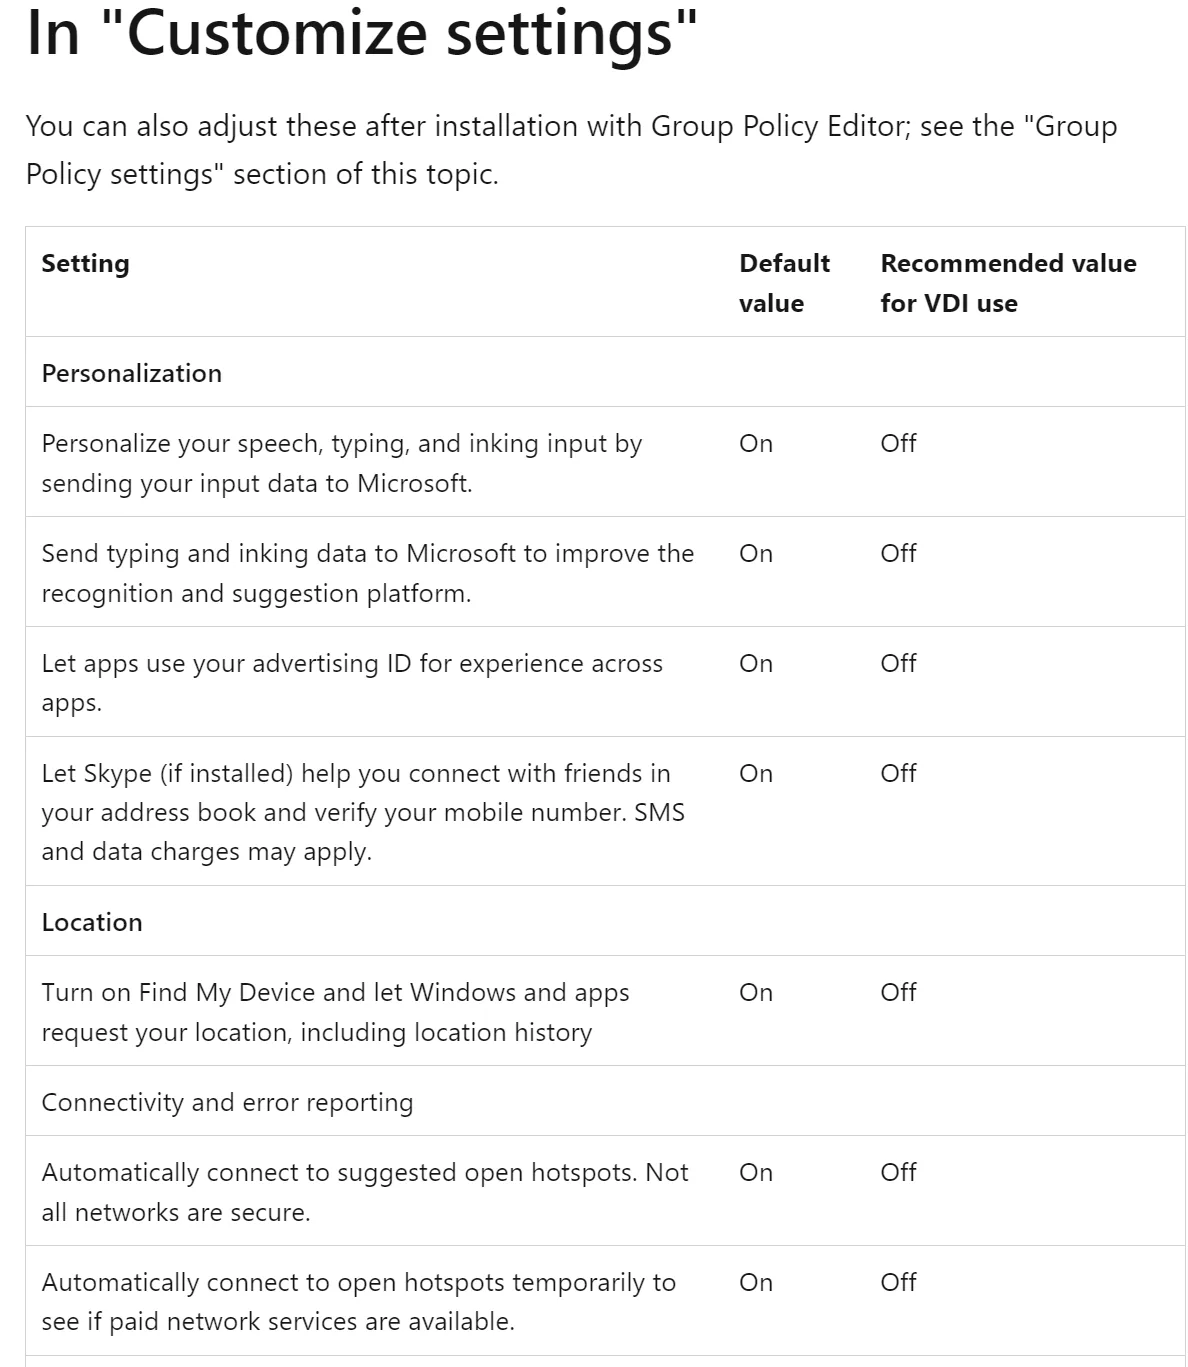Click the Off value for advertising ID row
This screenshot has height=1367, width=1188.
898,664
